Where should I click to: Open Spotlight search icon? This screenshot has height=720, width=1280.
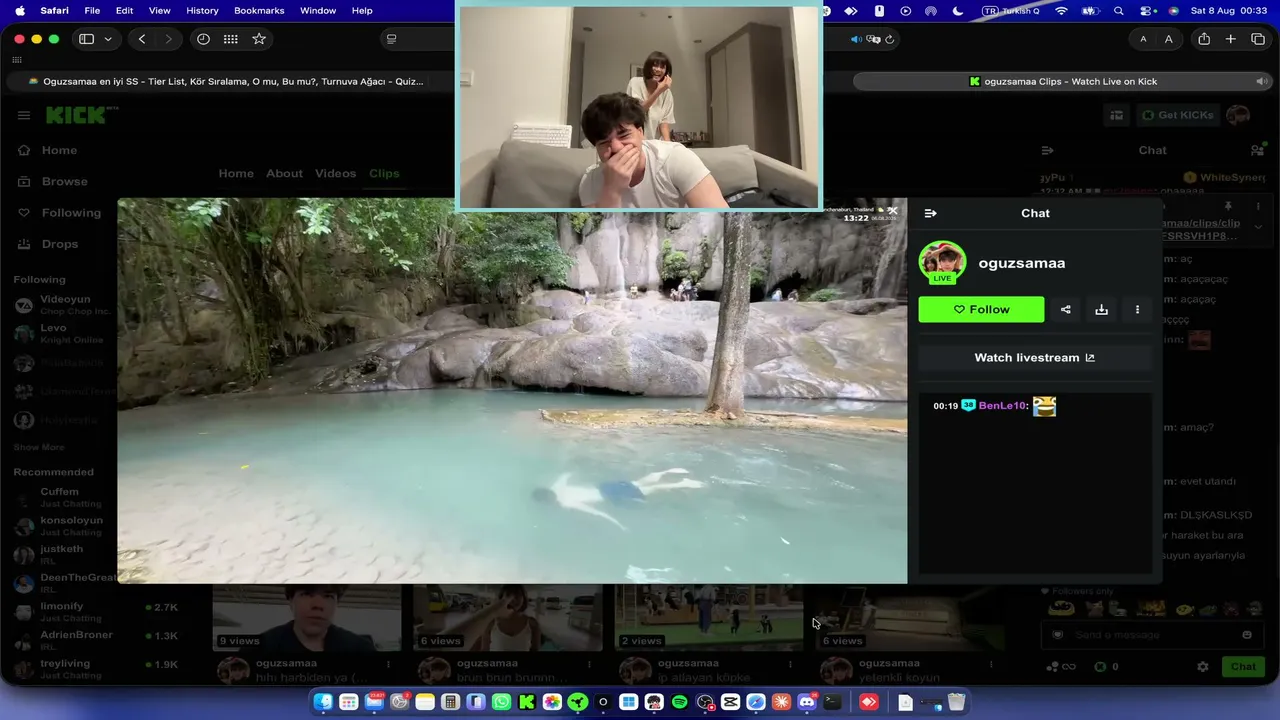(x=1118, y=10)
